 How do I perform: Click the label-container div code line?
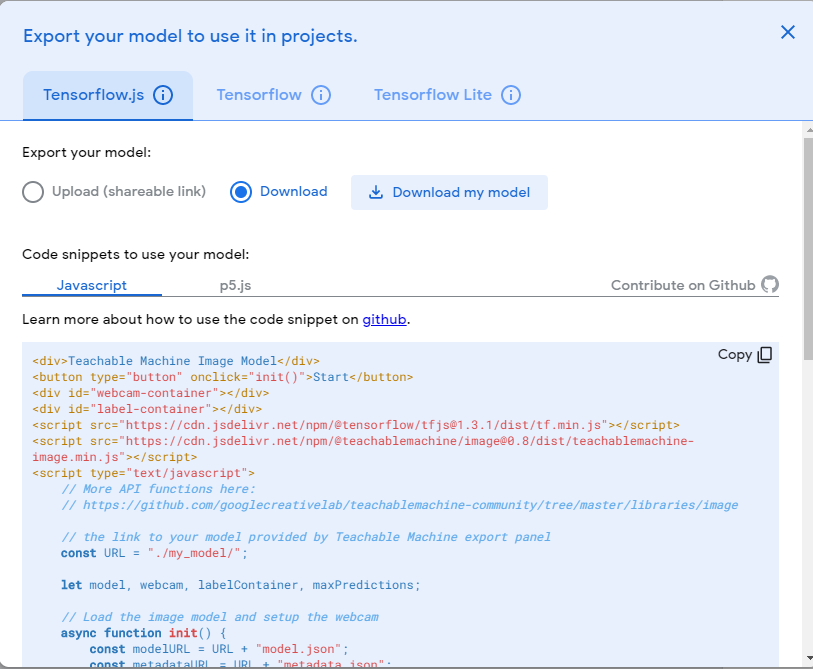point(147,409)
